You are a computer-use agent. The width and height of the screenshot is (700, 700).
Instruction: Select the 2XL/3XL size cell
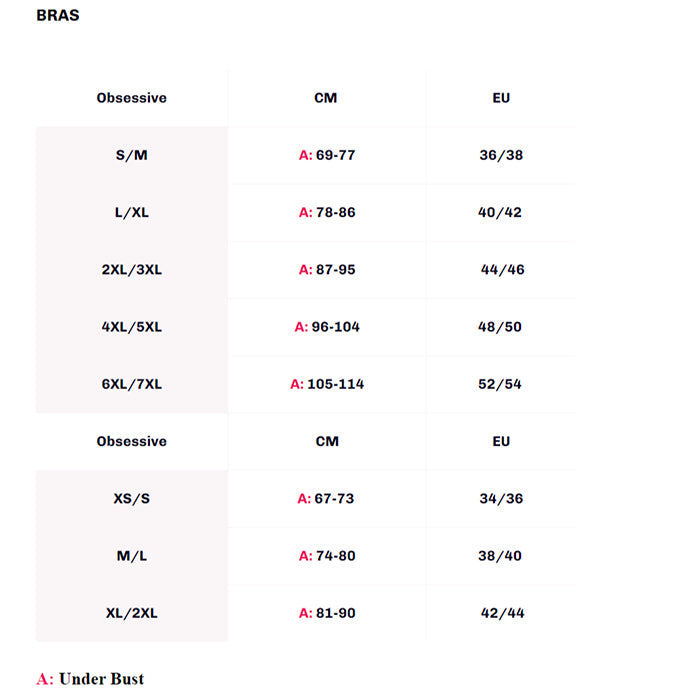(x=131, y=269)
